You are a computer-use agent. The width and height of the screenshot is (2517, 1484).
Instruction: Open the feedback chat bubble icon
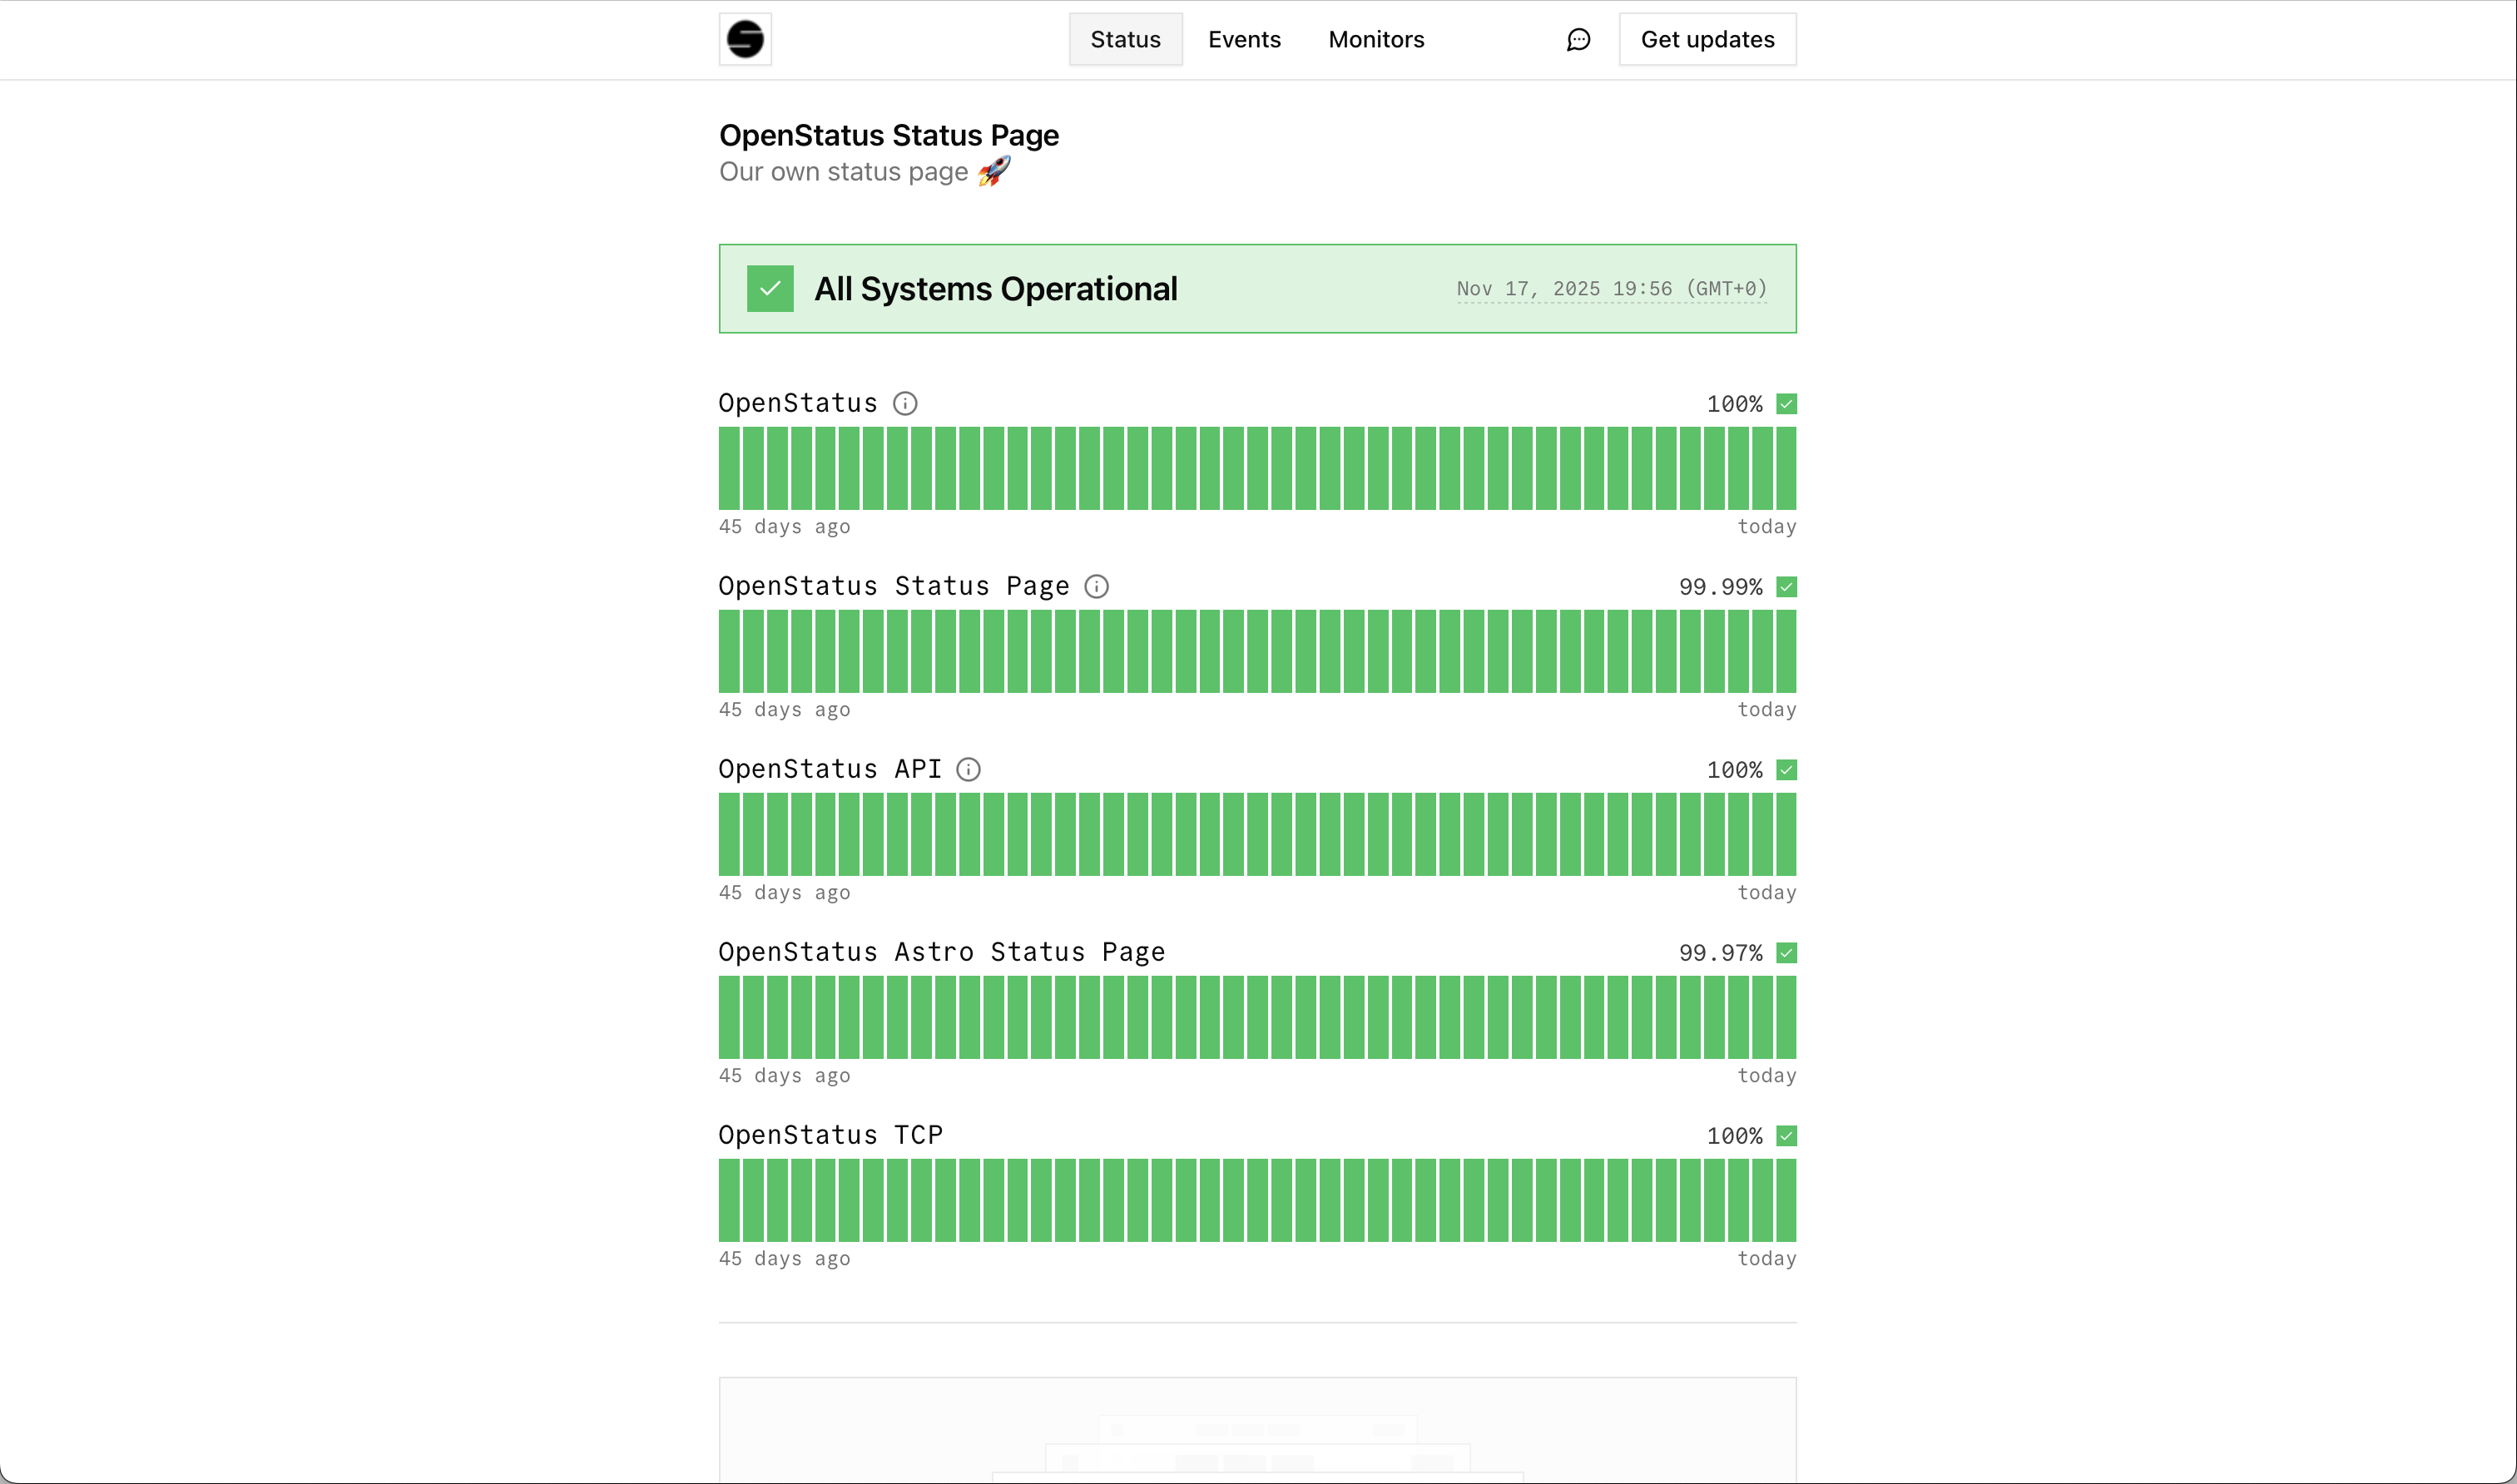pyautogui.click(x=1577, y=39)
